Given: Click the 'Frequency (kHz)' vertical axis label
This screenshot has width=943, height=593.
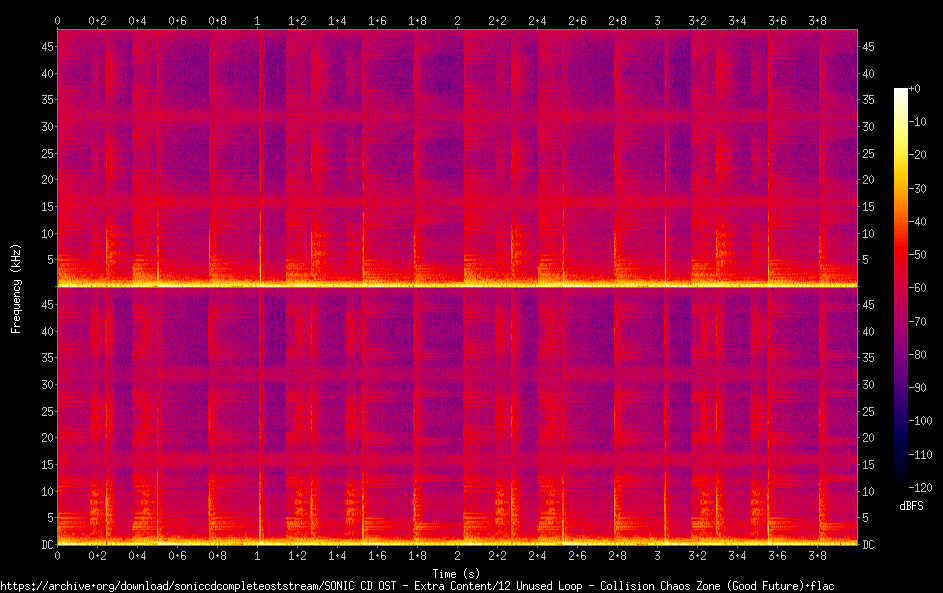Looking at the screenshot, I should (x=16, y=287).
